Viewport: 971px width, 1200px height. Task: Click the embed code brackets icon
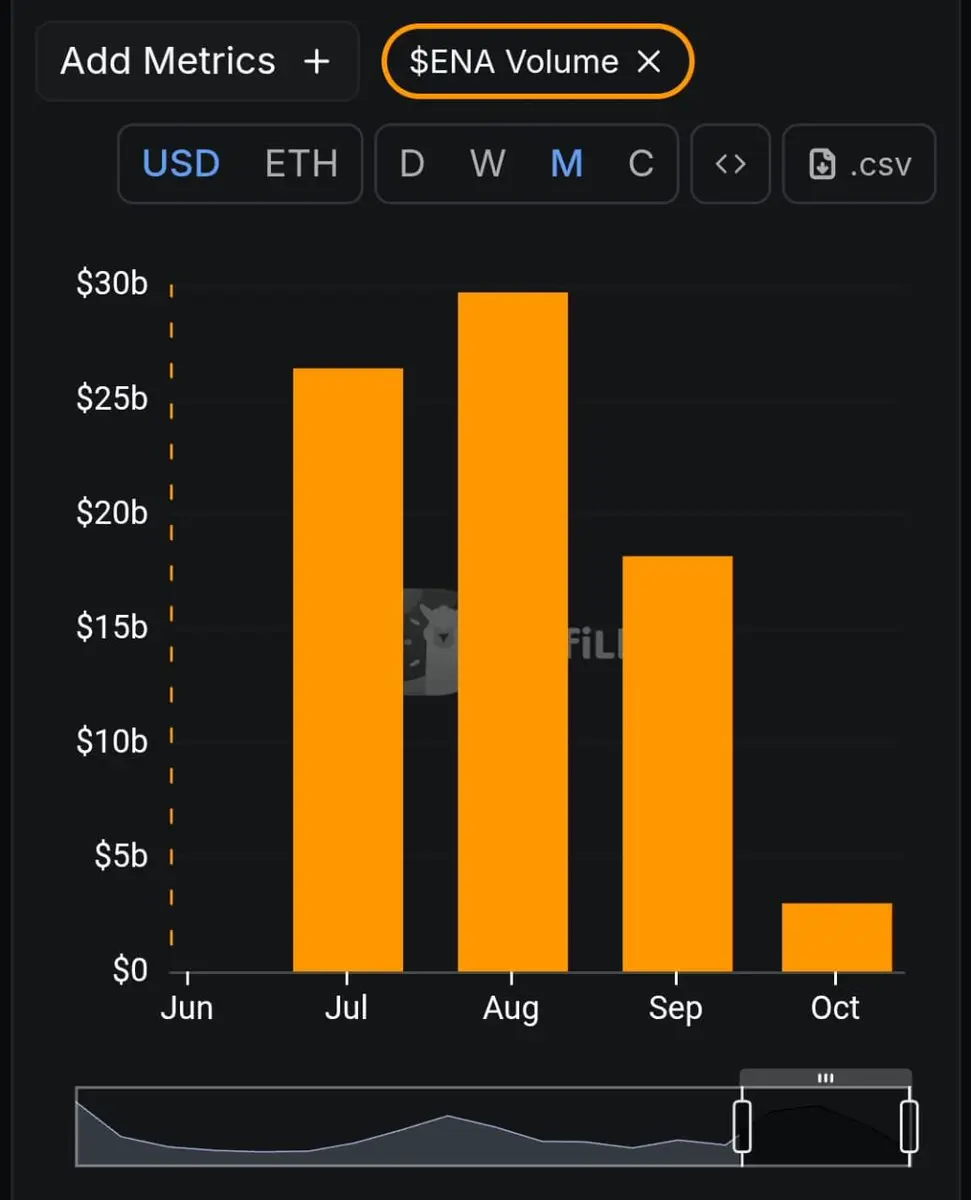pyautogui.click(x=730, y=164)
